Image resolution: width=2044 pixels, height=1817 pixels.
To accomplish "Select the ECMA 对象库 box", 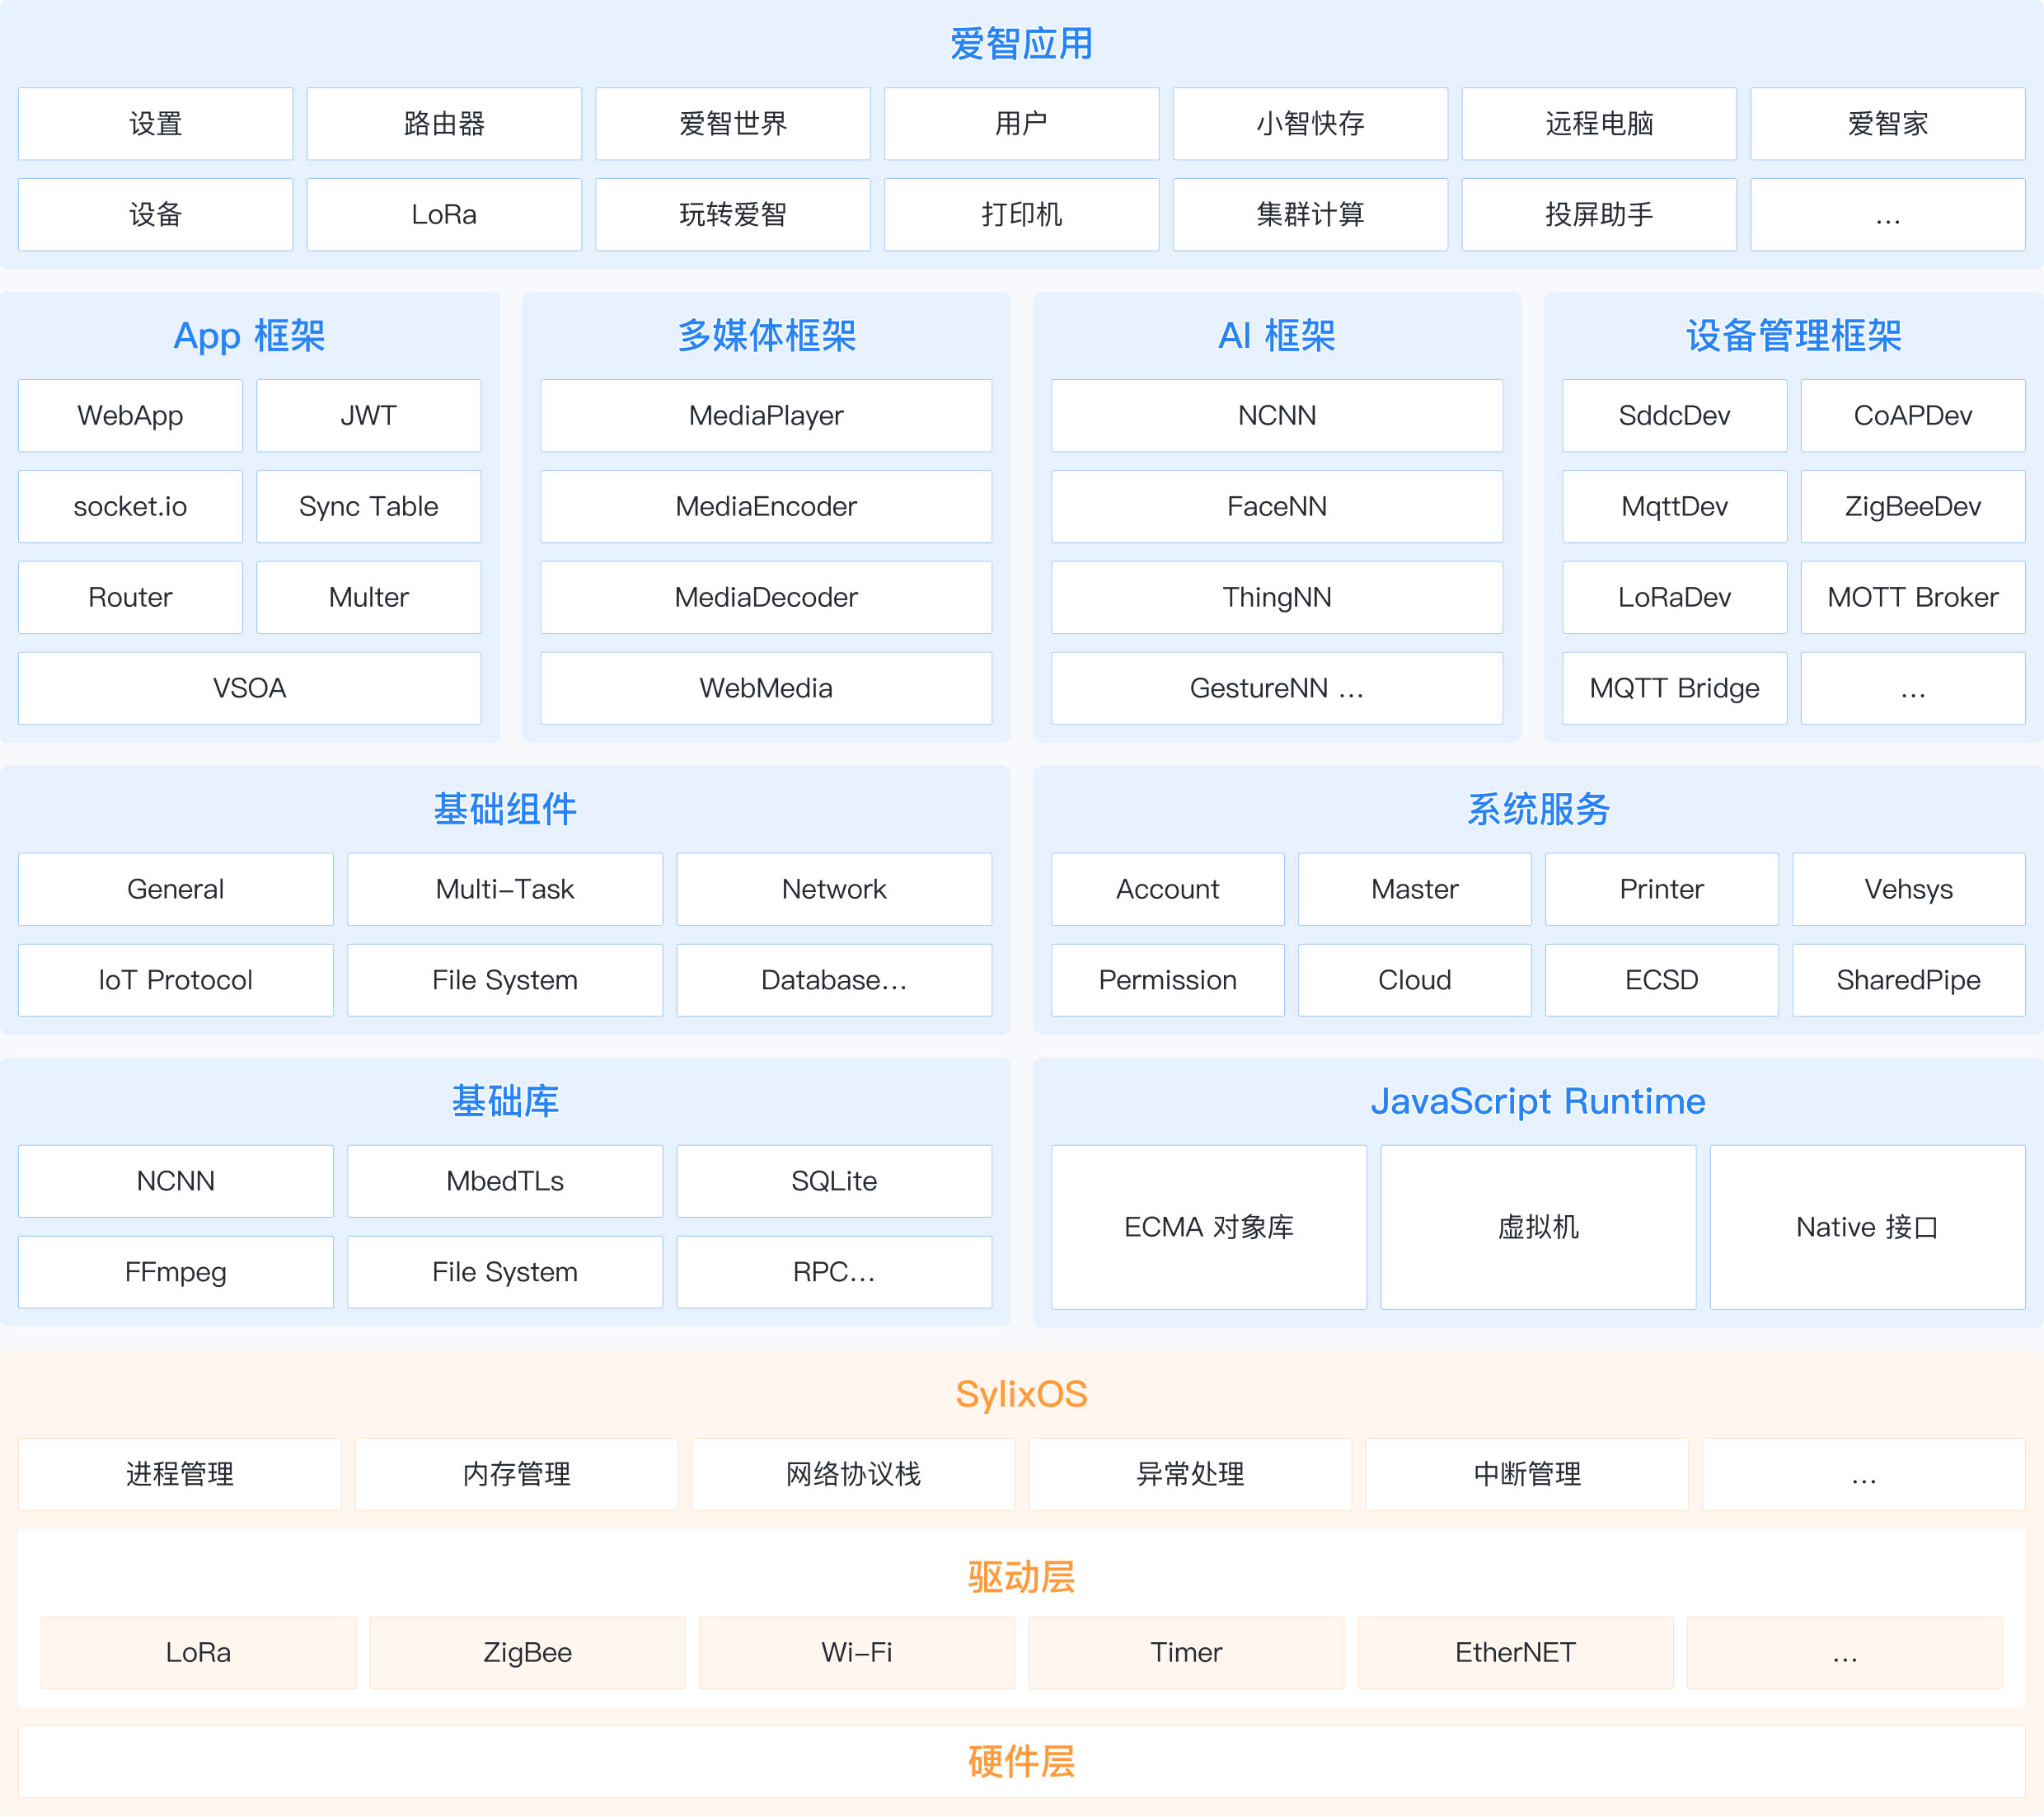I will pyautogui.click(x=1209, y=1228).
